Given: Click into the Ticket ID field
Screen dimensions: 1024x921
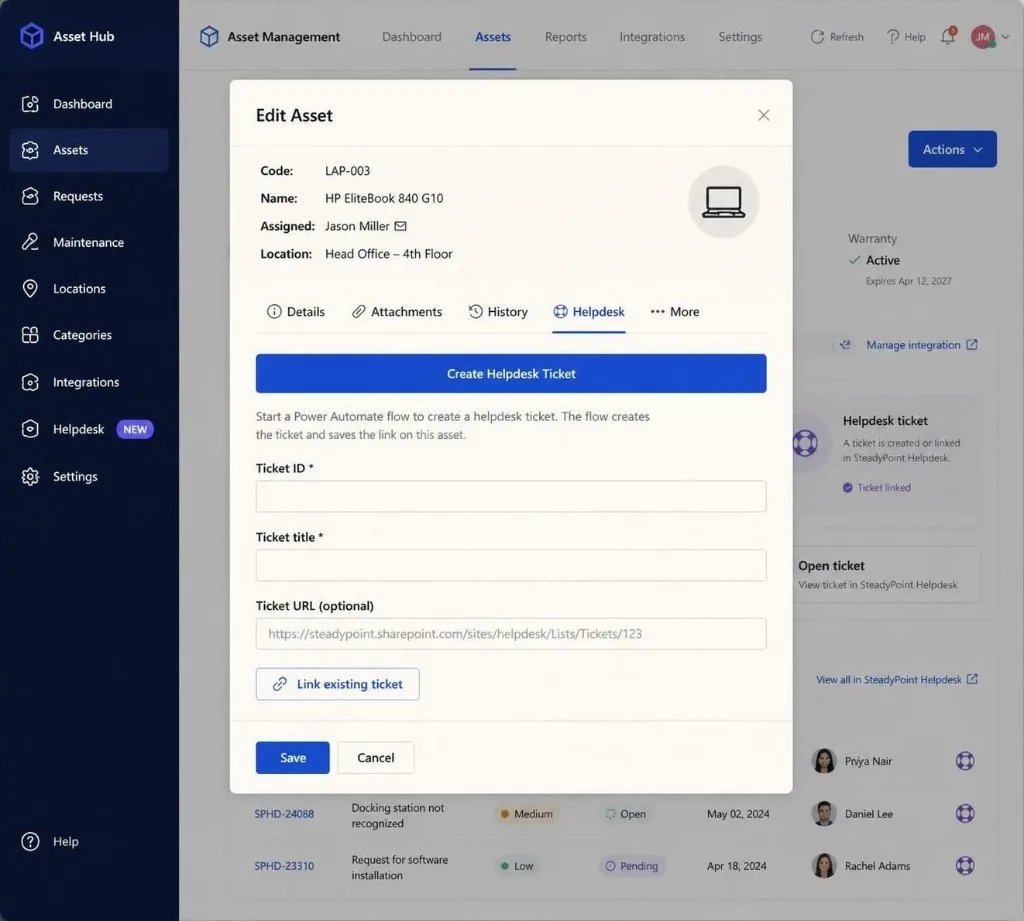Looking at the screenshot, I should (x=511, y=496).
